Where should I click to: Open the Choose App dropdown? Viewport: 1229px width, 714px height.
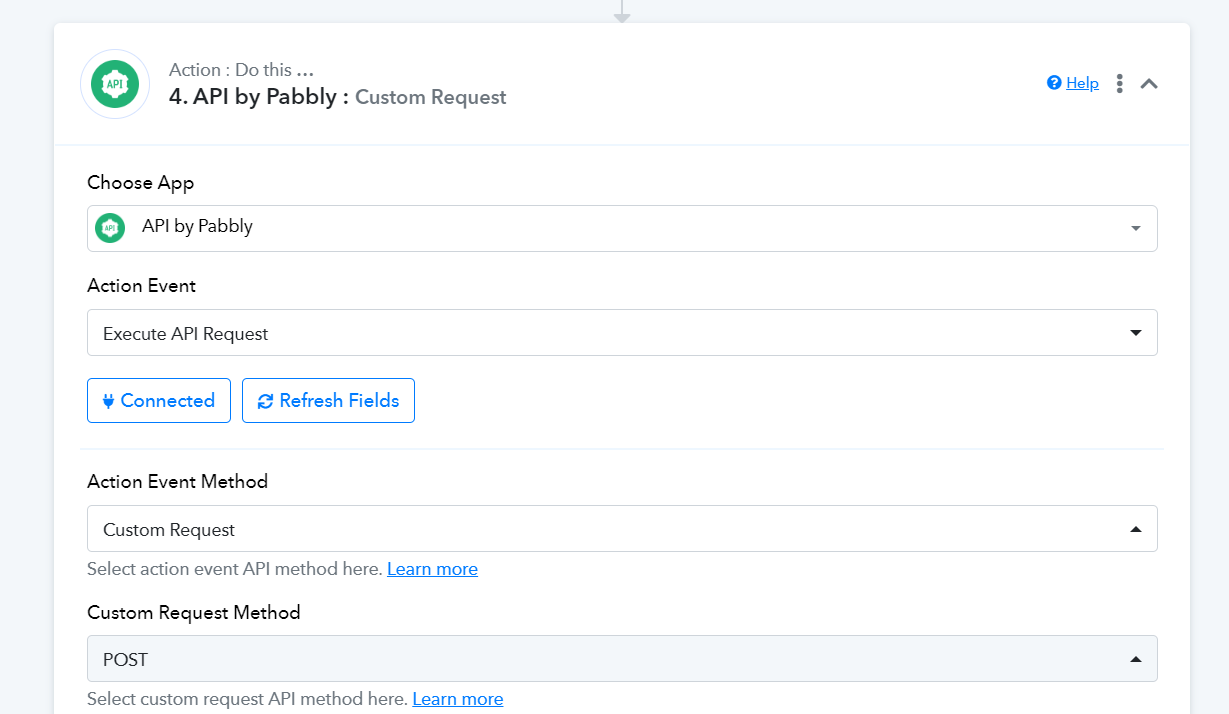tap(622, 228)
